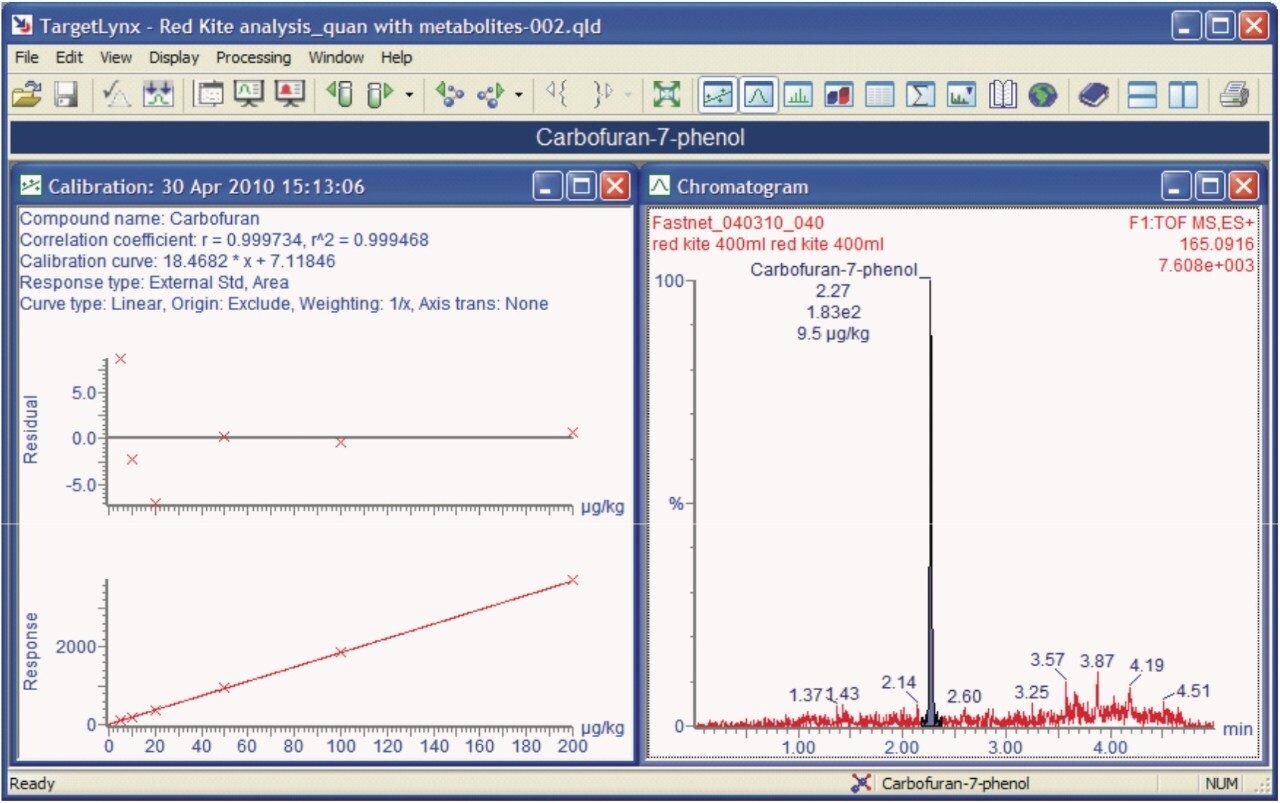Open the method editor window icon

pyautogui.click(x=210, y=95)
